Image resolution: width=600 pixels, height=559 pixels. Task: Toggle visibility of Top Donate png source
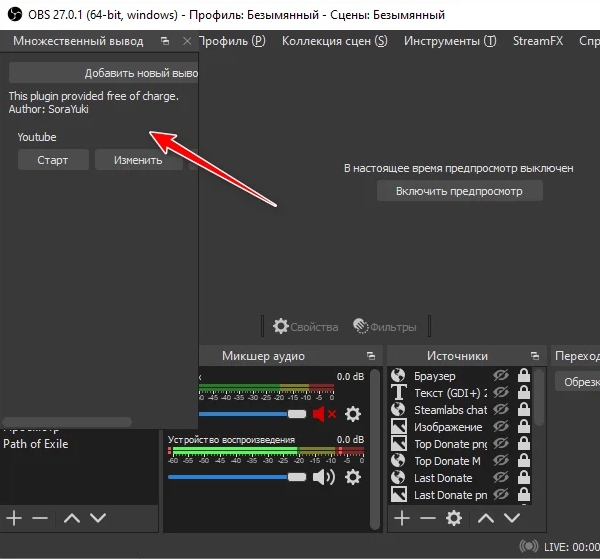(501, 443)
